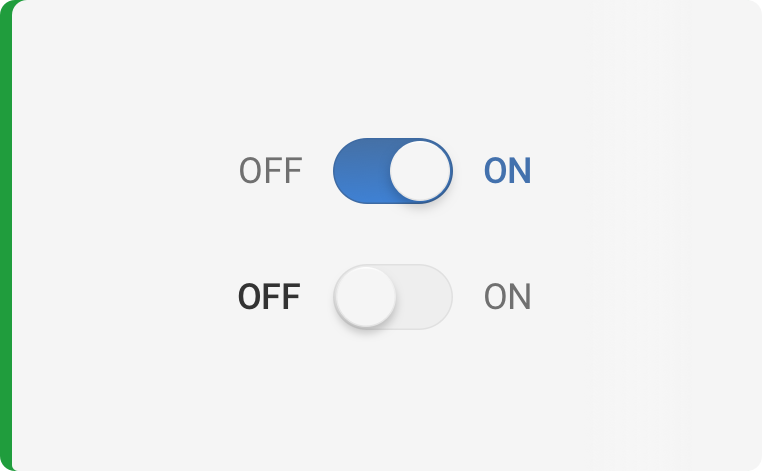762x471 pixels.
Task: Select the gray OFF label beside the blue switch
Action: [270, 172]
